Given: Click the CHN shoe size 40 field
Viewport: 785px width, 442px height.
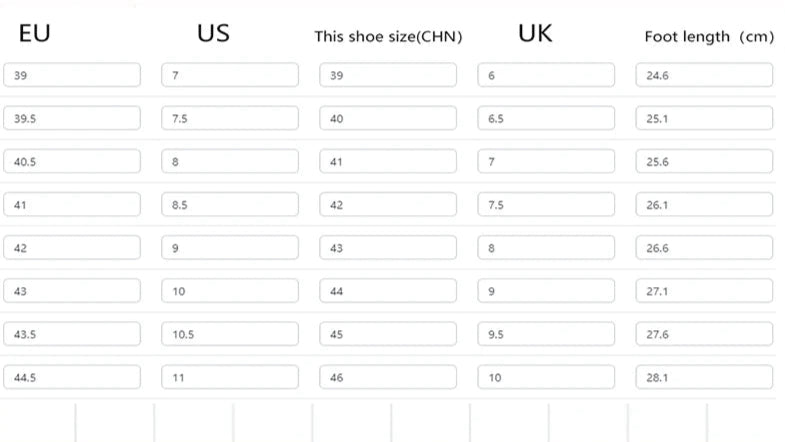Looking at the screenshot, I should tap(388, 118).
